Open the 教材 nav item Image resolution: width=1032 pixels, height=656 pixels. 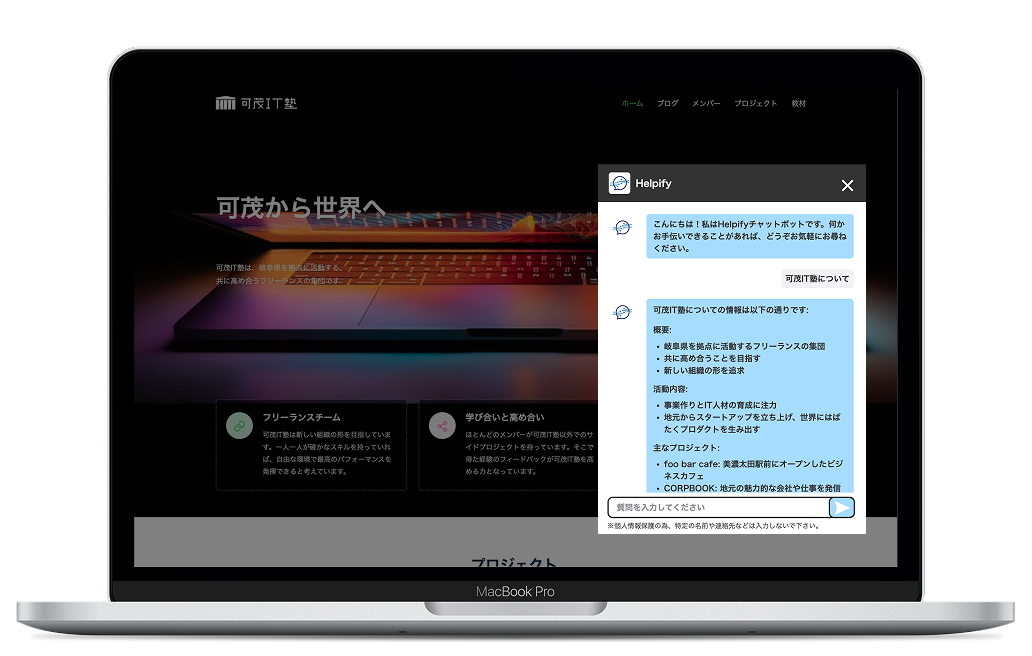tap(798, 103)
